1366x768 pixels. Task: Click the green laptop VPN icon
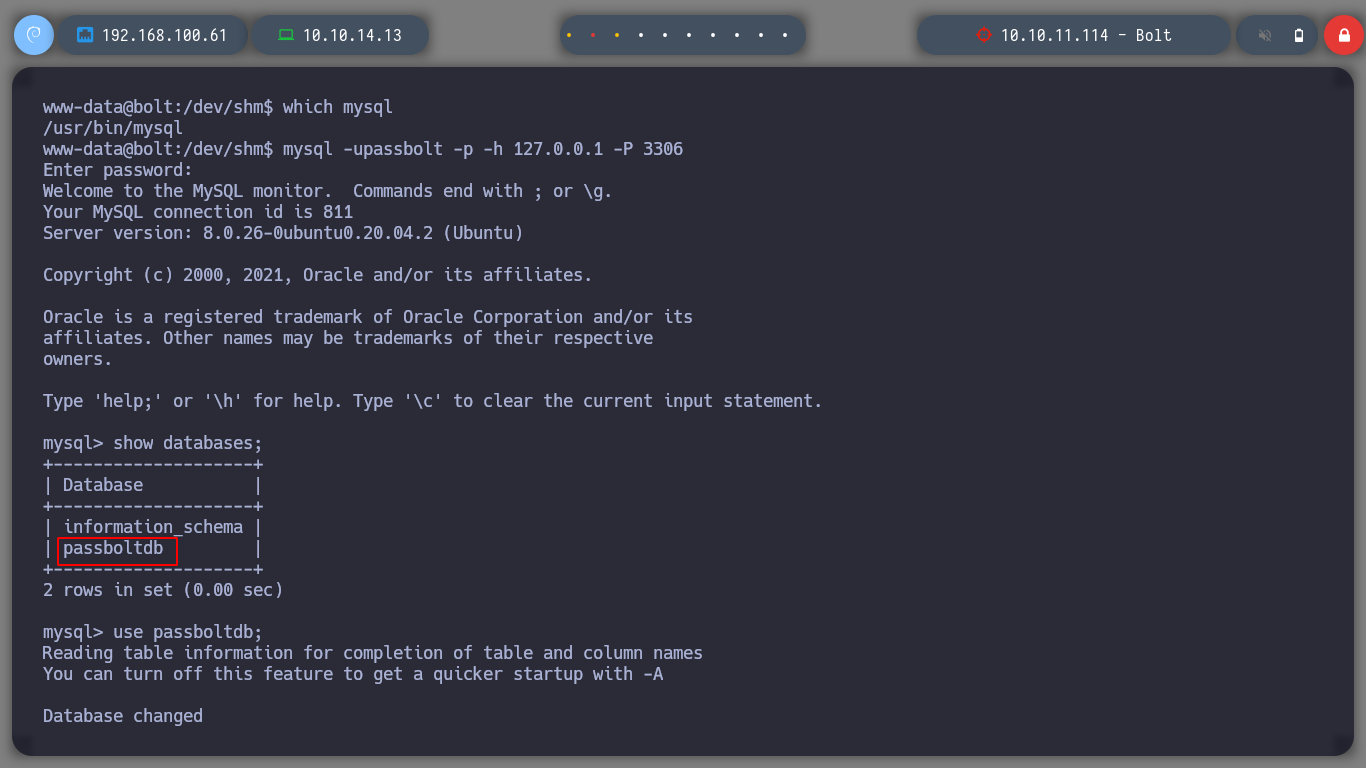coord(286,35)
